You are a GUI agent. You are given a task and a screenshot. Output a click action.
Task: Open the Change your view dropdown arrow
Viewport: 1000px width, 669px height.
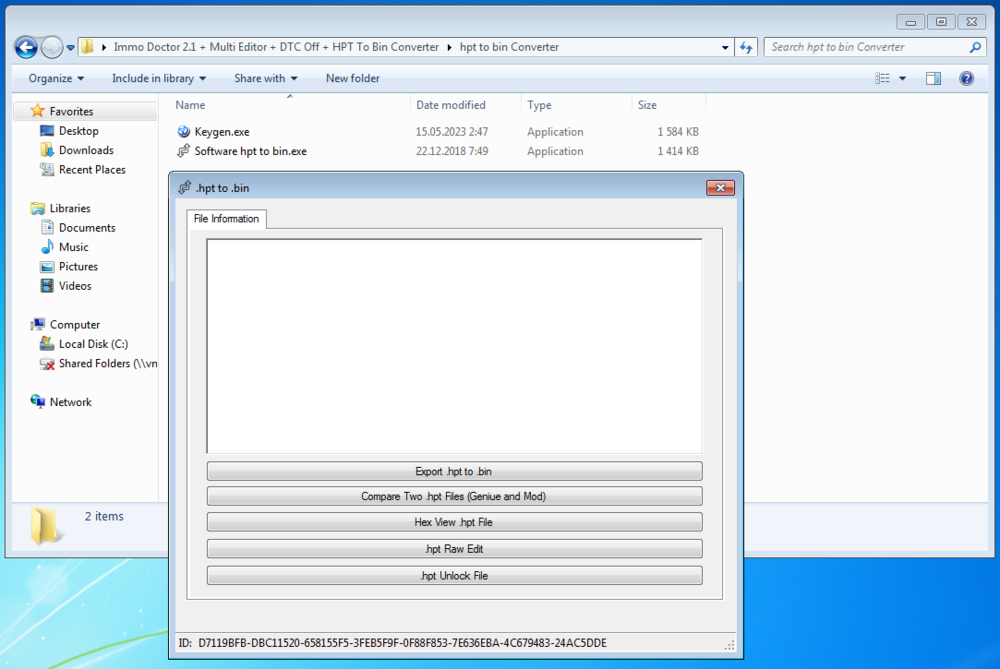tap(902, 78)
